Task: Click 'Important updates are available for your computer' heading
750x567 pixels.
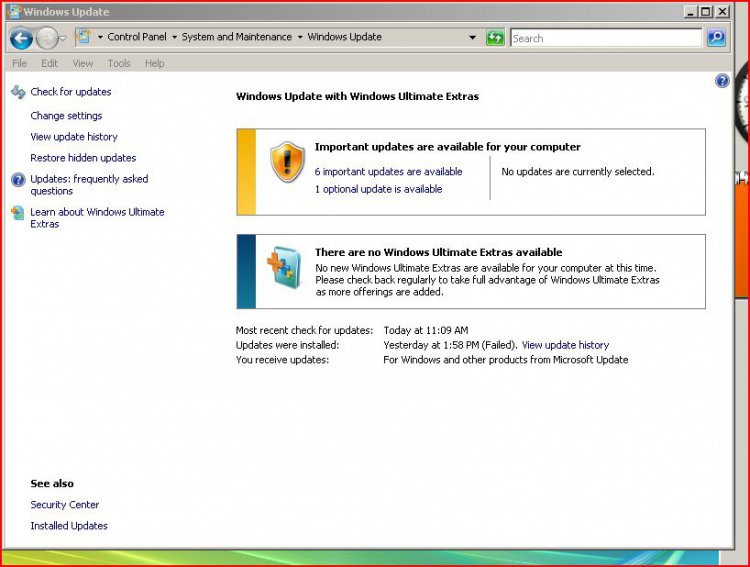Action: [448, 147]
